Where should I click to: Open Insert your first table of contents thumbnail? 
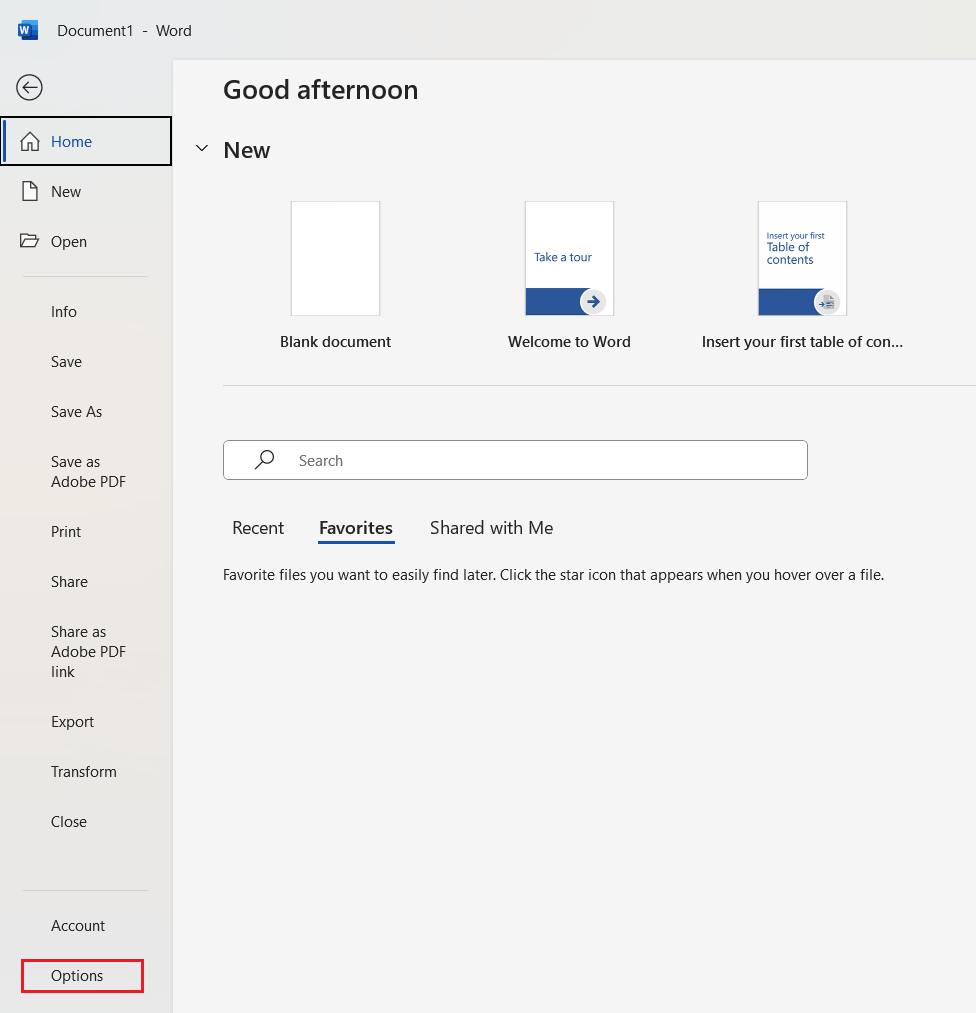[x=802, y=258]
